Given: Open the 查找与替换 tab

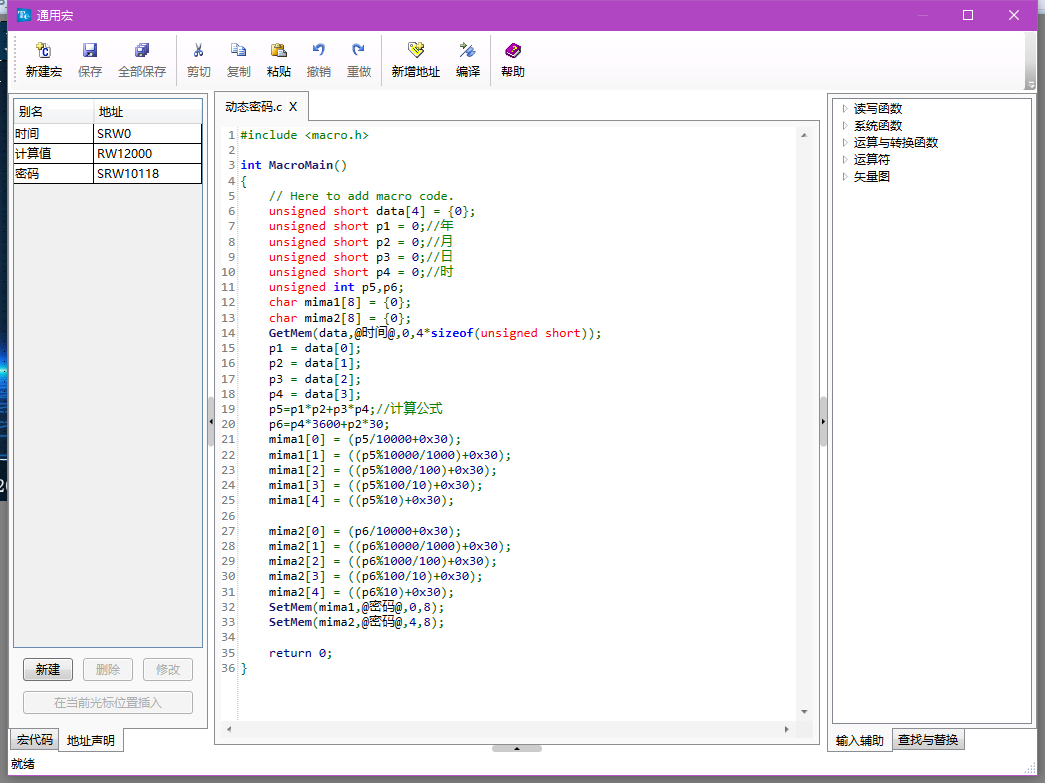Looking at the screenshot, I should click(928, 740).
